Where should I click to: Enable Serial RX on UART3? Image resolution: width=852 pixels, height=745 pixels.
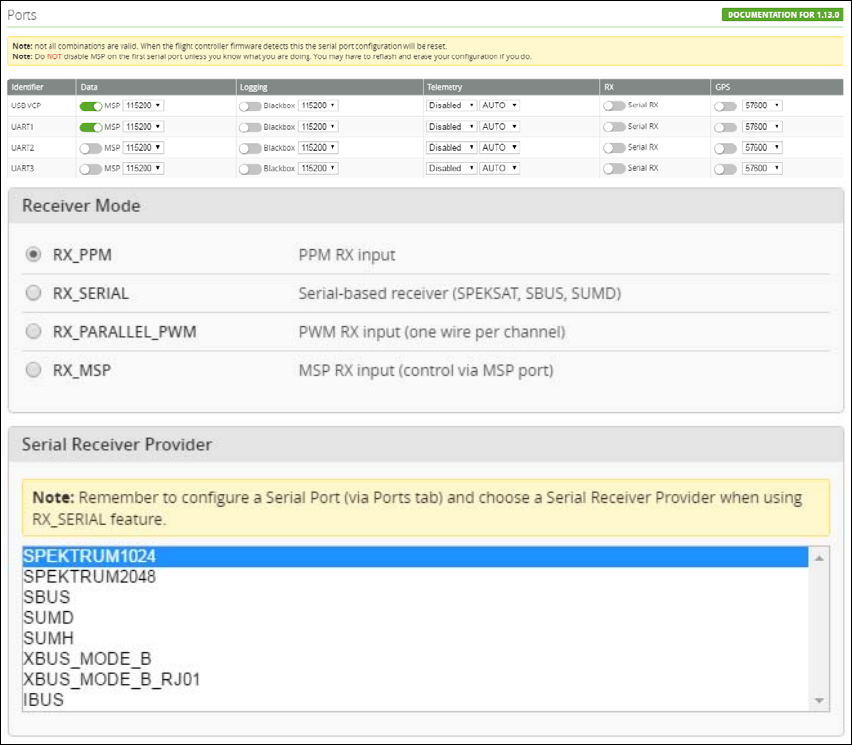pyautogui.click(x=613, y=169)
